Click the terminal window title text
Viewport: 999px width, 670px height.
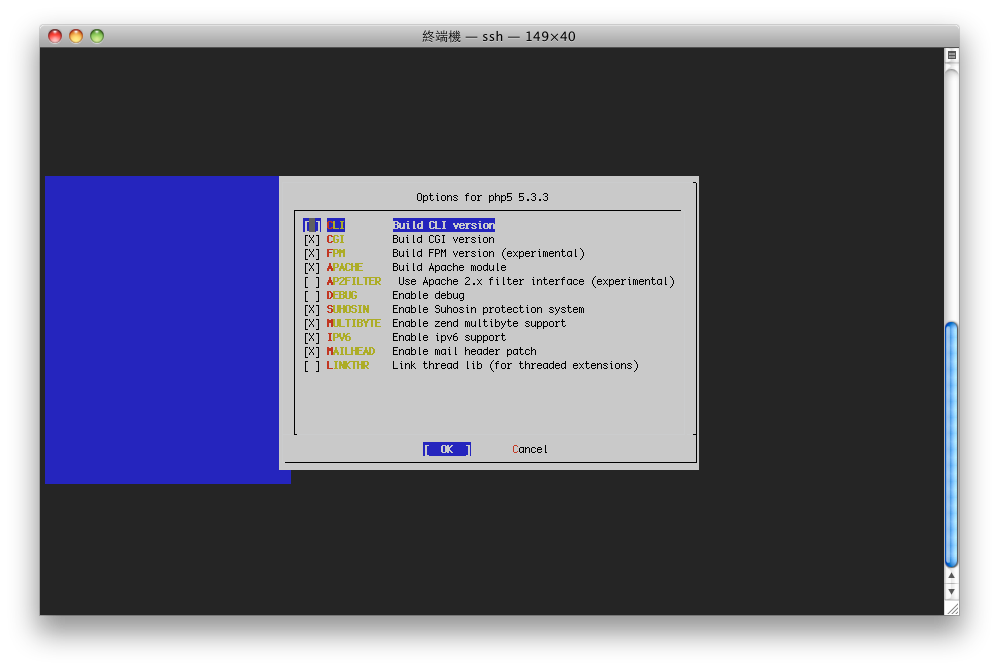coord(499,36)
